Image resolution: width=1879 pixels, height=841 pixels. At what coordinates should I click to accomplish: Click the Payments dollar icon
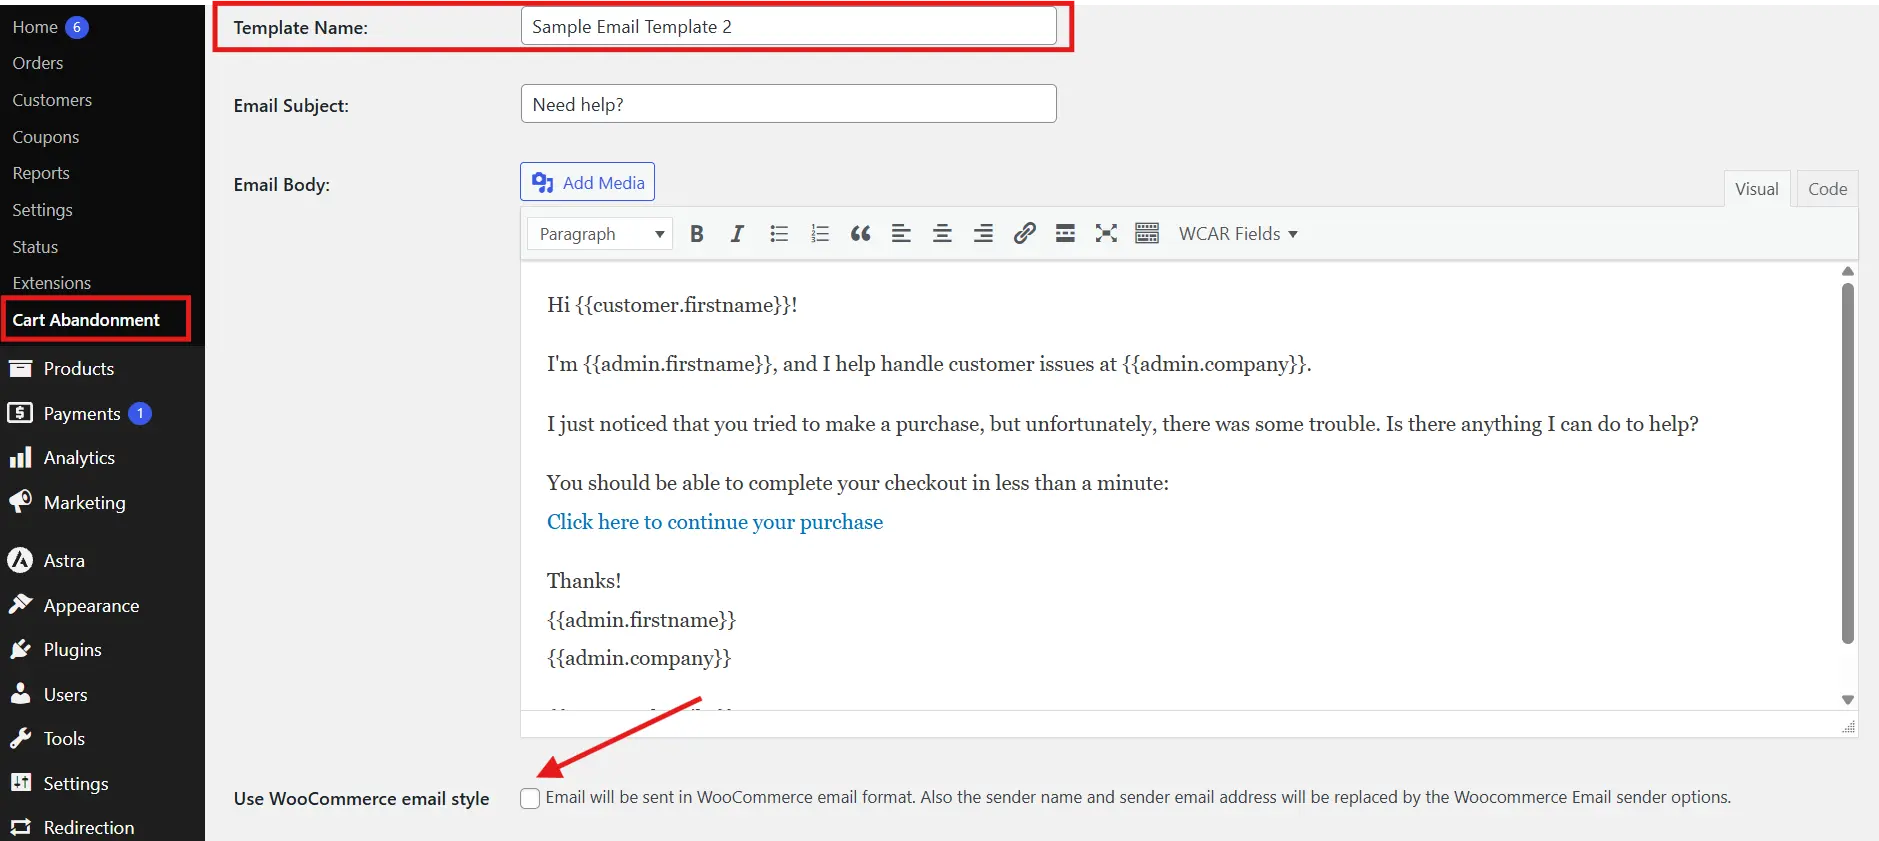point(20,412)
